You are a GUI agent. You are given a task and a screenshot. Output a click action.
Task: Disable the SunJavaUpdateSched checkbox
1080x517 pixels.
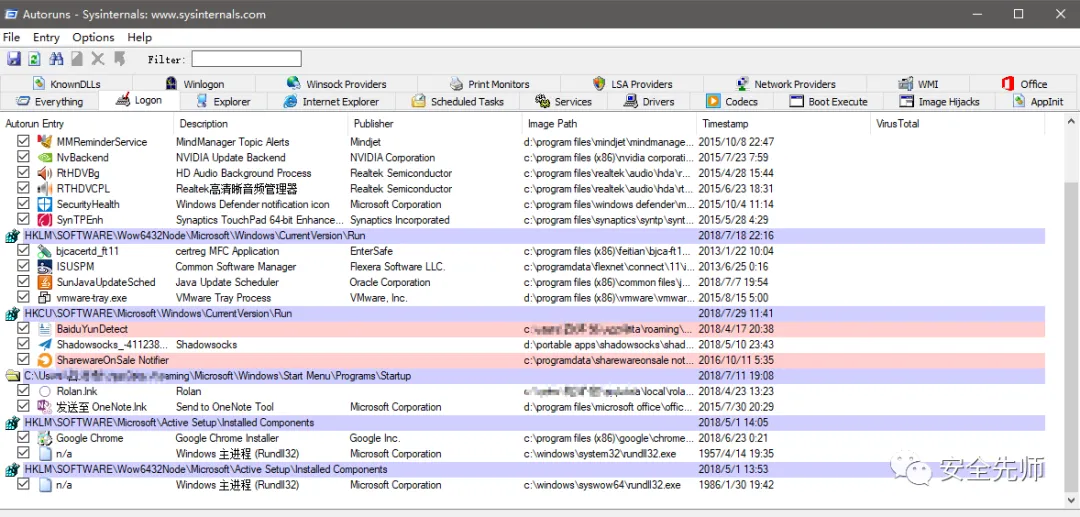point(23,282)
